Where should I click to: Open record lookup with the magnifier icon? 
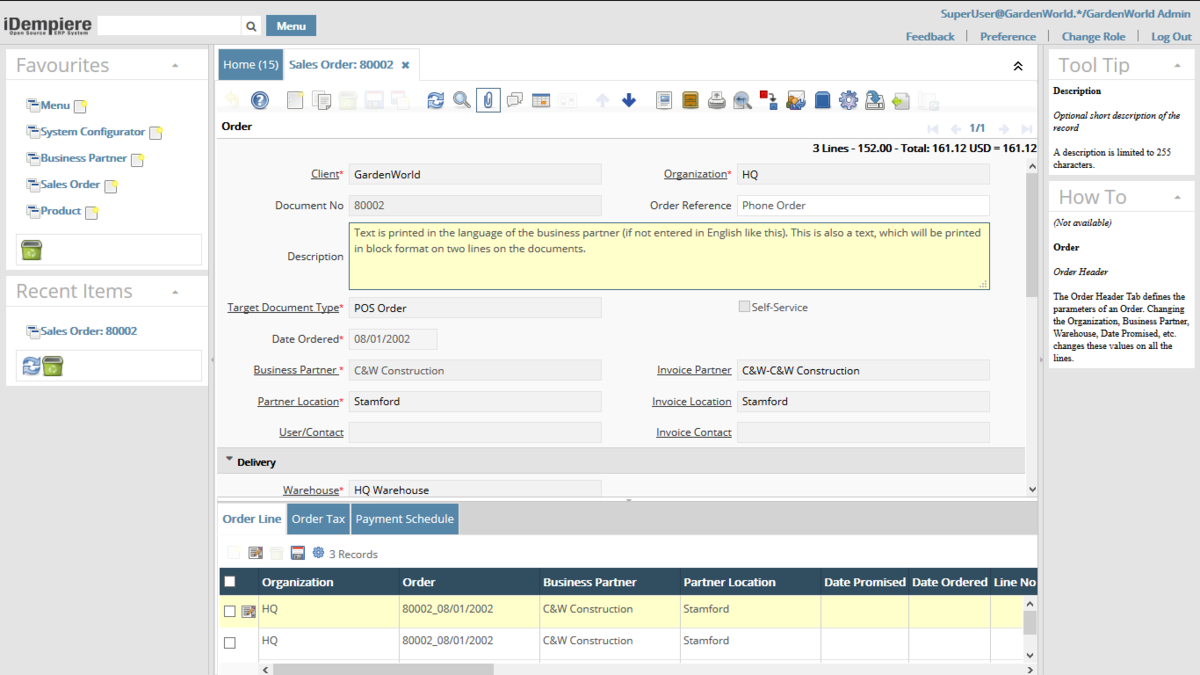click(461, 100)
